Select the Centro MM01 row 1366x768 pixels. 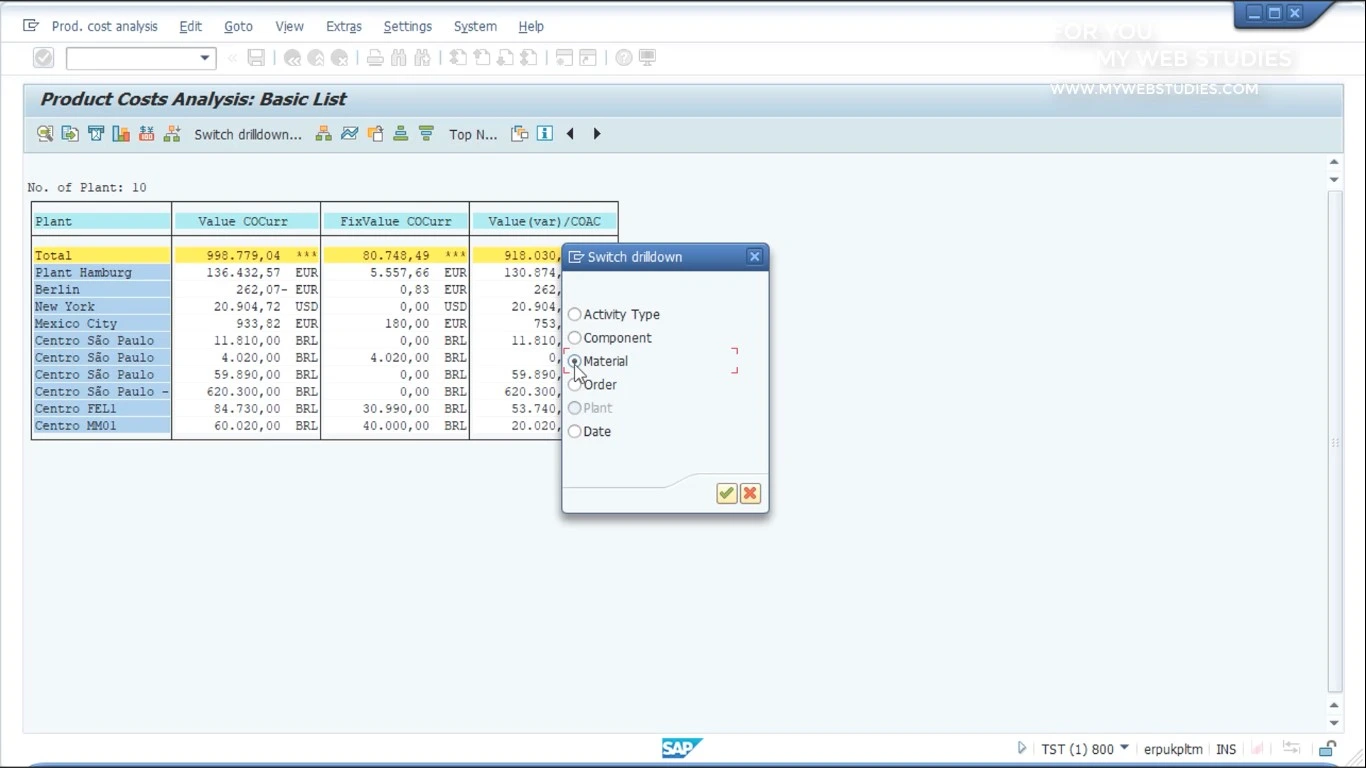coord(101,425)
